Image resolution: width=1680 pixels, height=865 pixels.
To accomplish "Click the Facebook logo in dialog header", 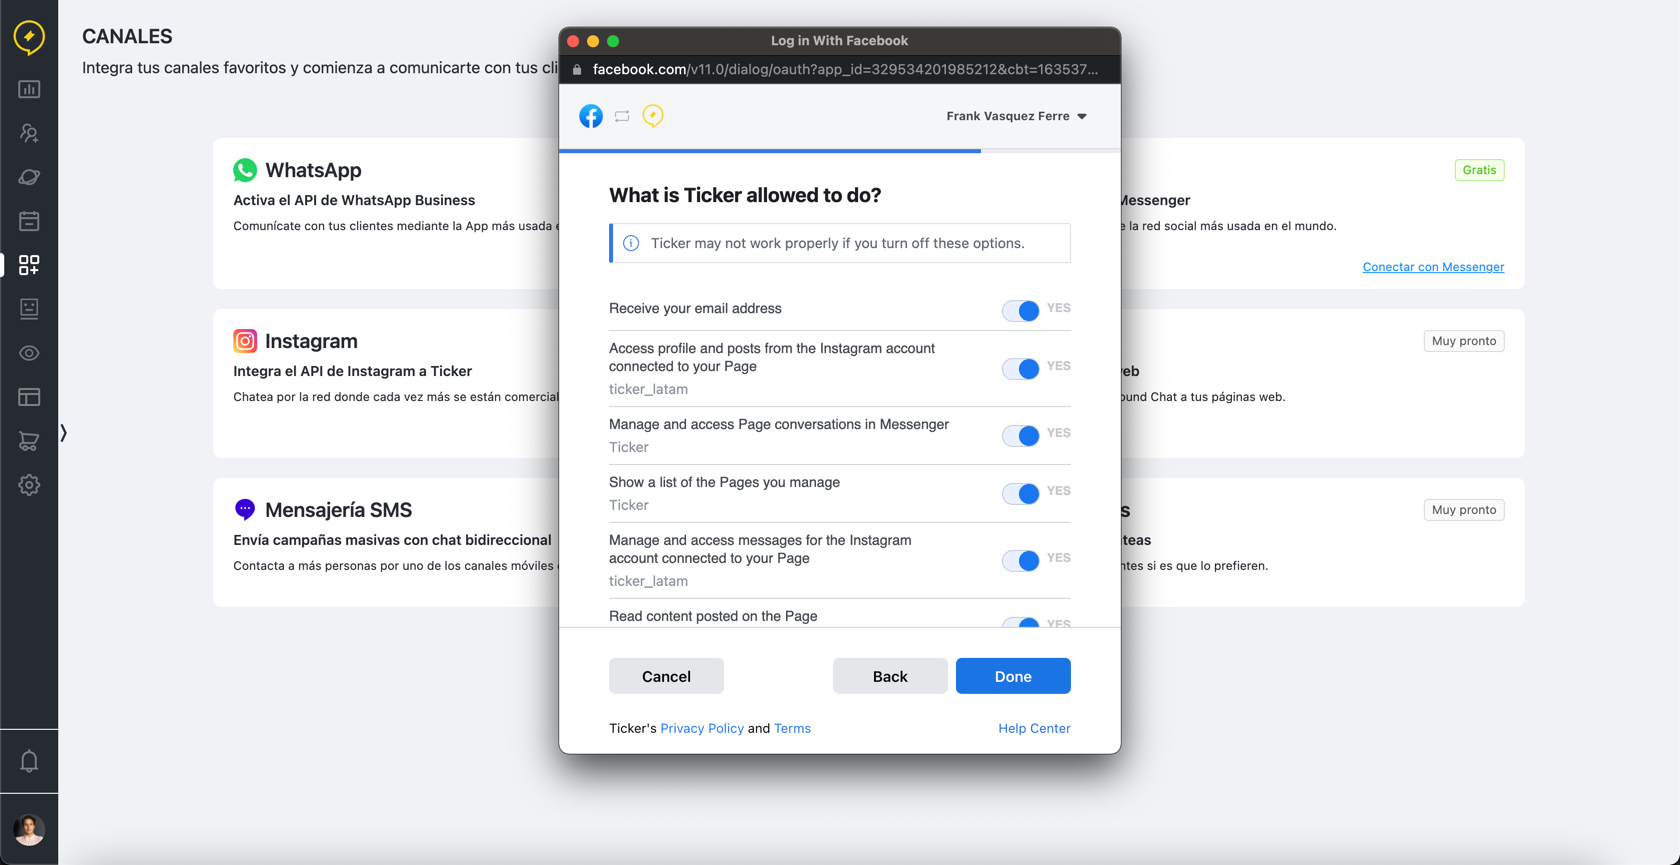I will click(x=591, y=116).
